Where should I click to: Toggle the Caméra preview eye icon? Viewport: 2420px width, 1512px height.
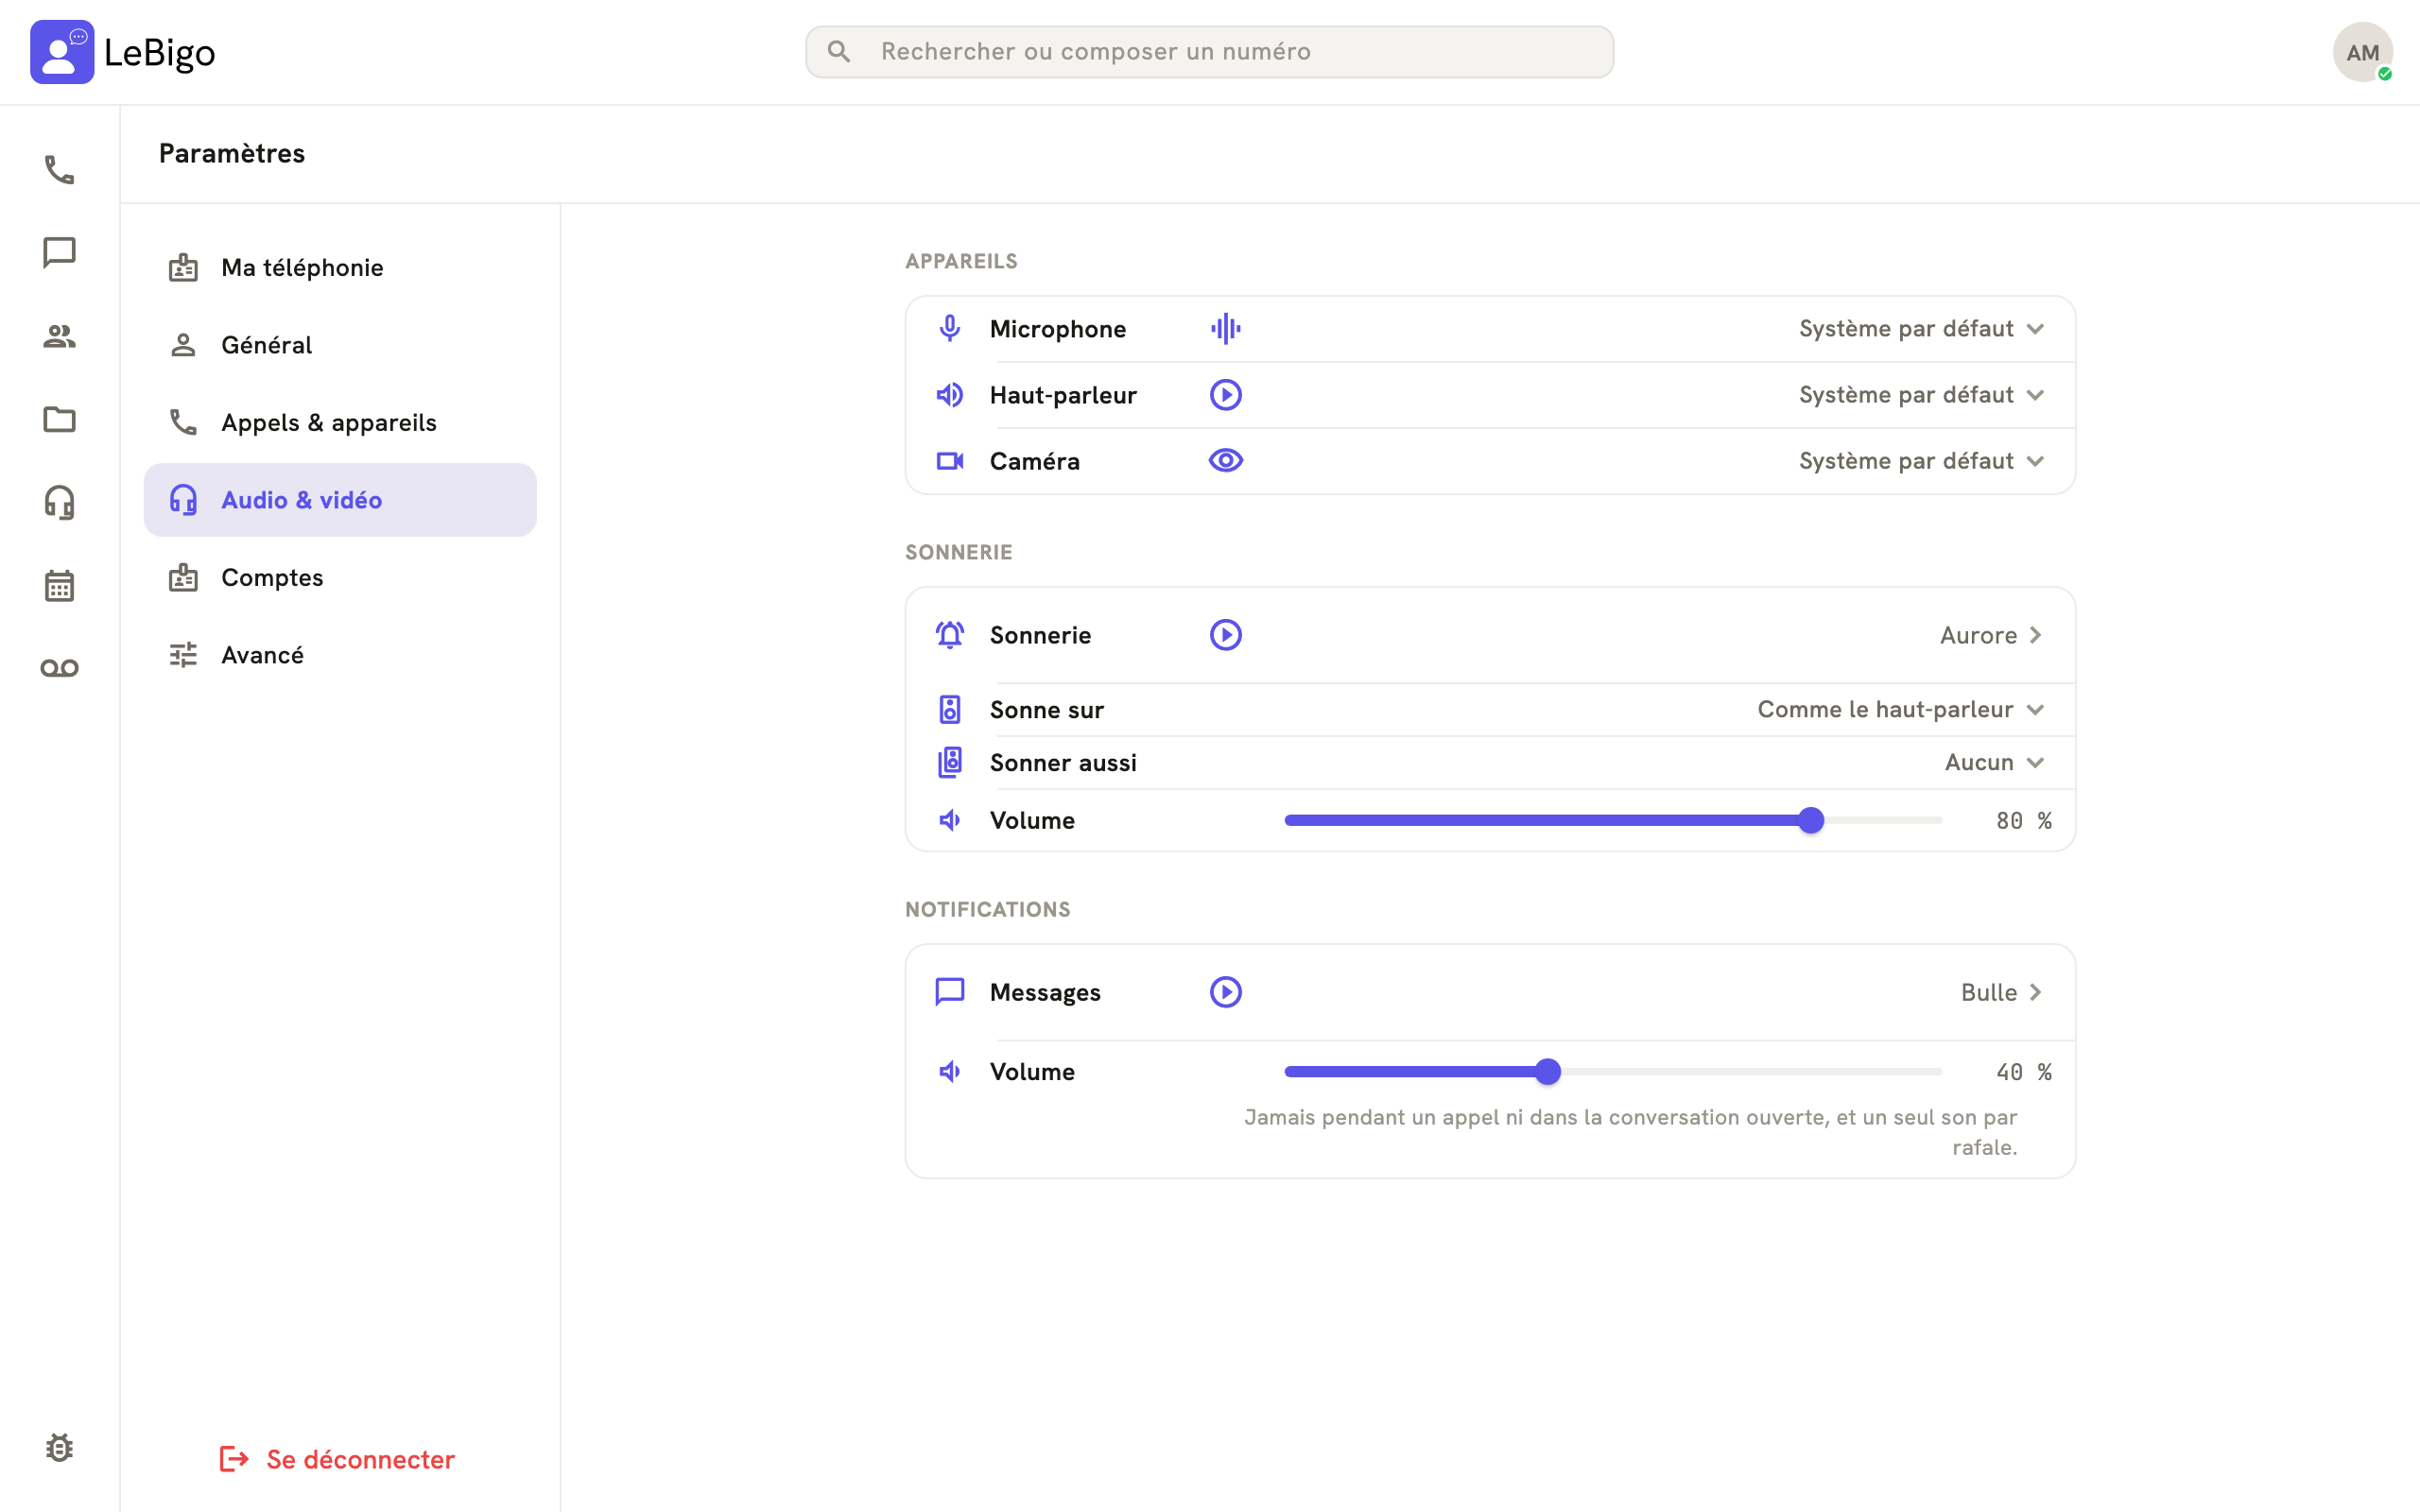pos(1225,461)
